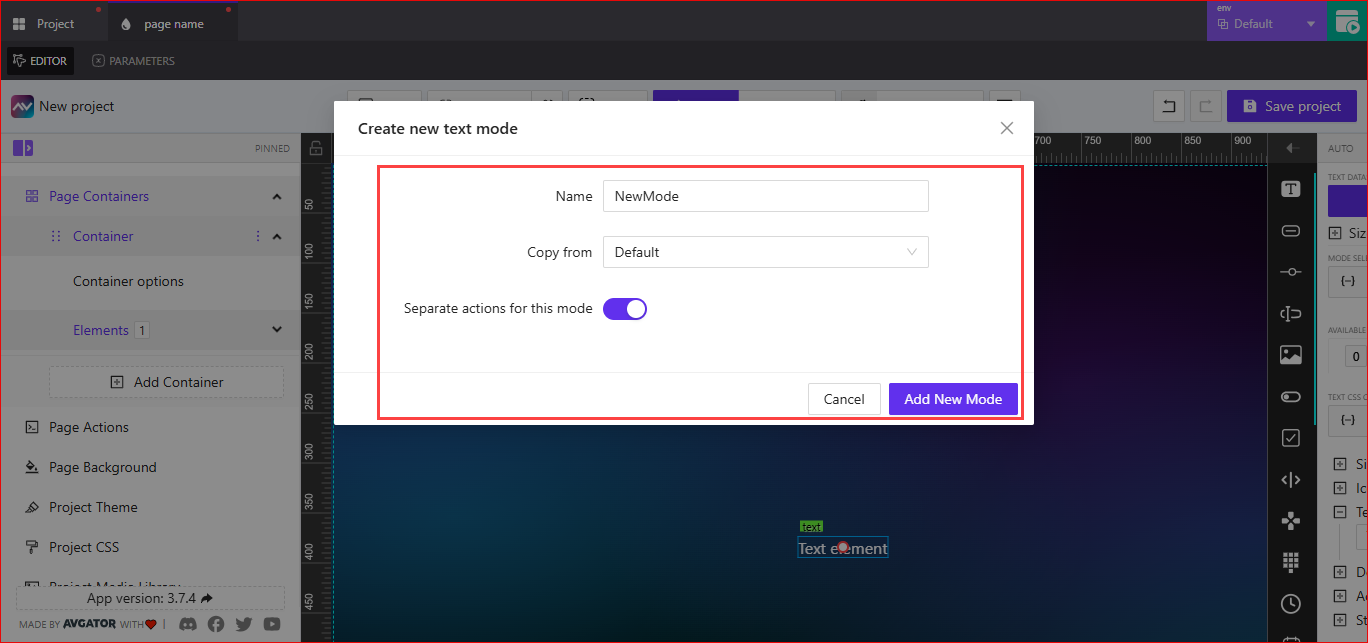The width and height of the screenshot is (1368, 643).
Task: Click the 'Add New Mode' button
Action: point(952,399)
